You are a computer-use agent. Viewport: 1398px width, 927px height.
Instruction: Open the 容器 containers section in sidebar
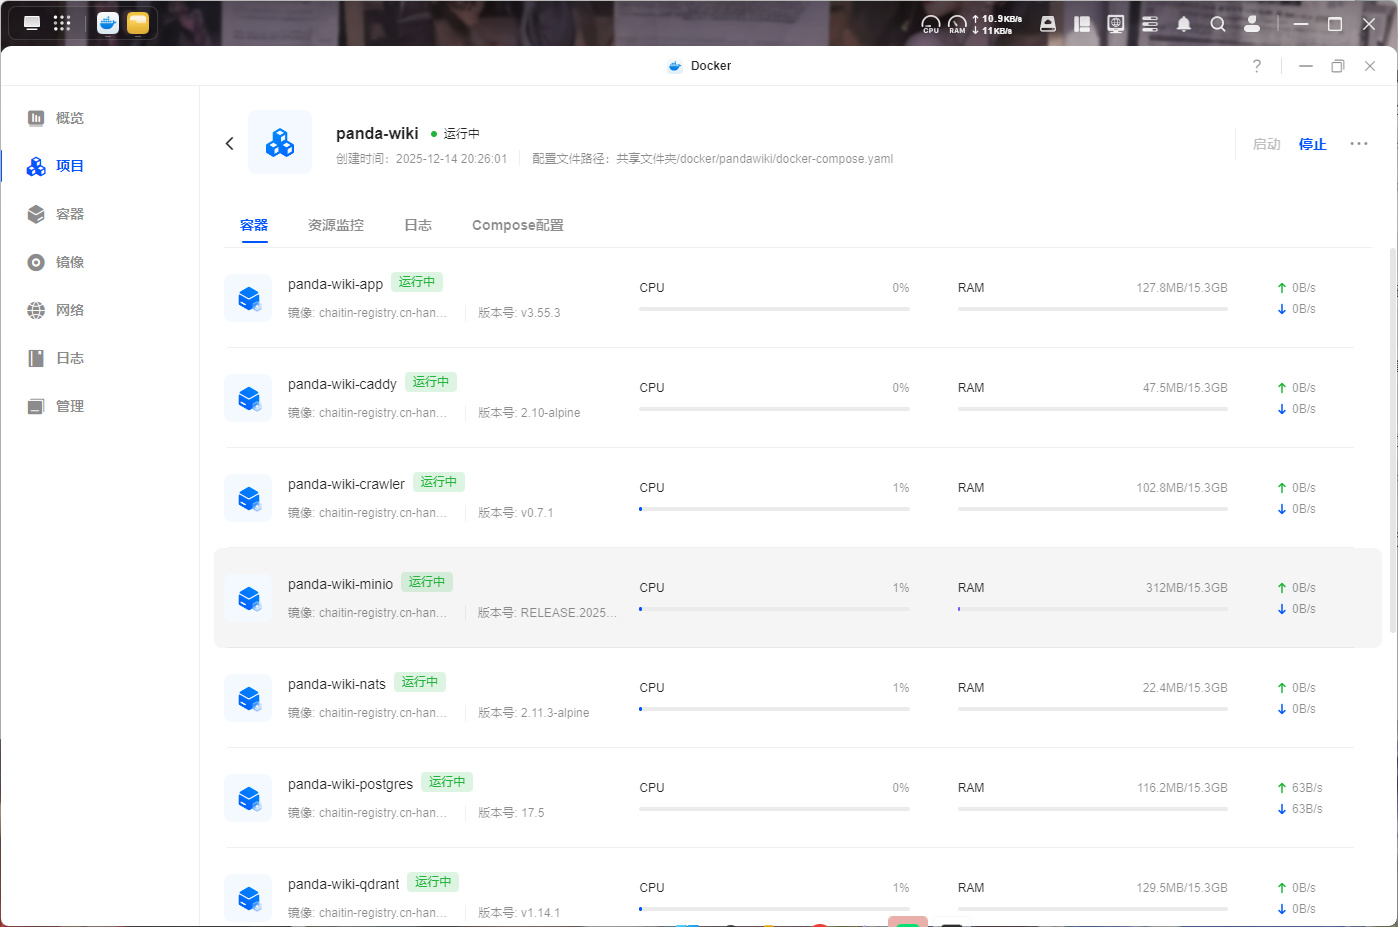tap(56, 214)
